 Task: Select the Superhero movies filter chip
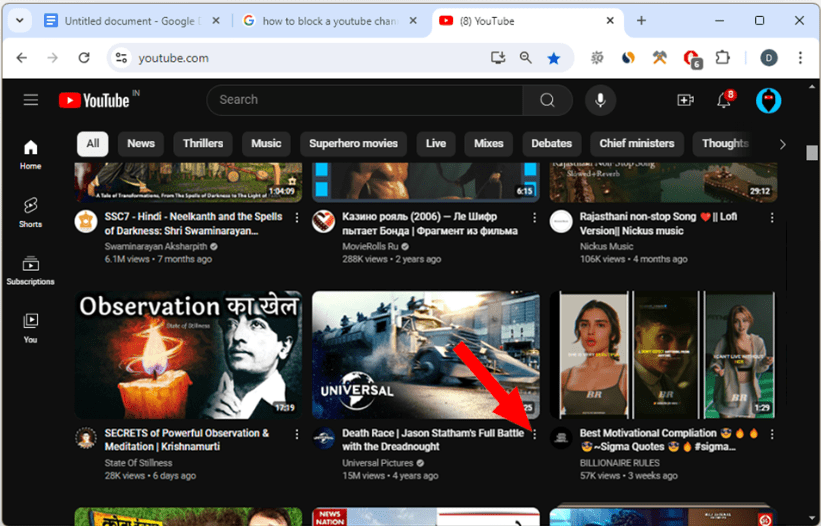pos(353,144)
